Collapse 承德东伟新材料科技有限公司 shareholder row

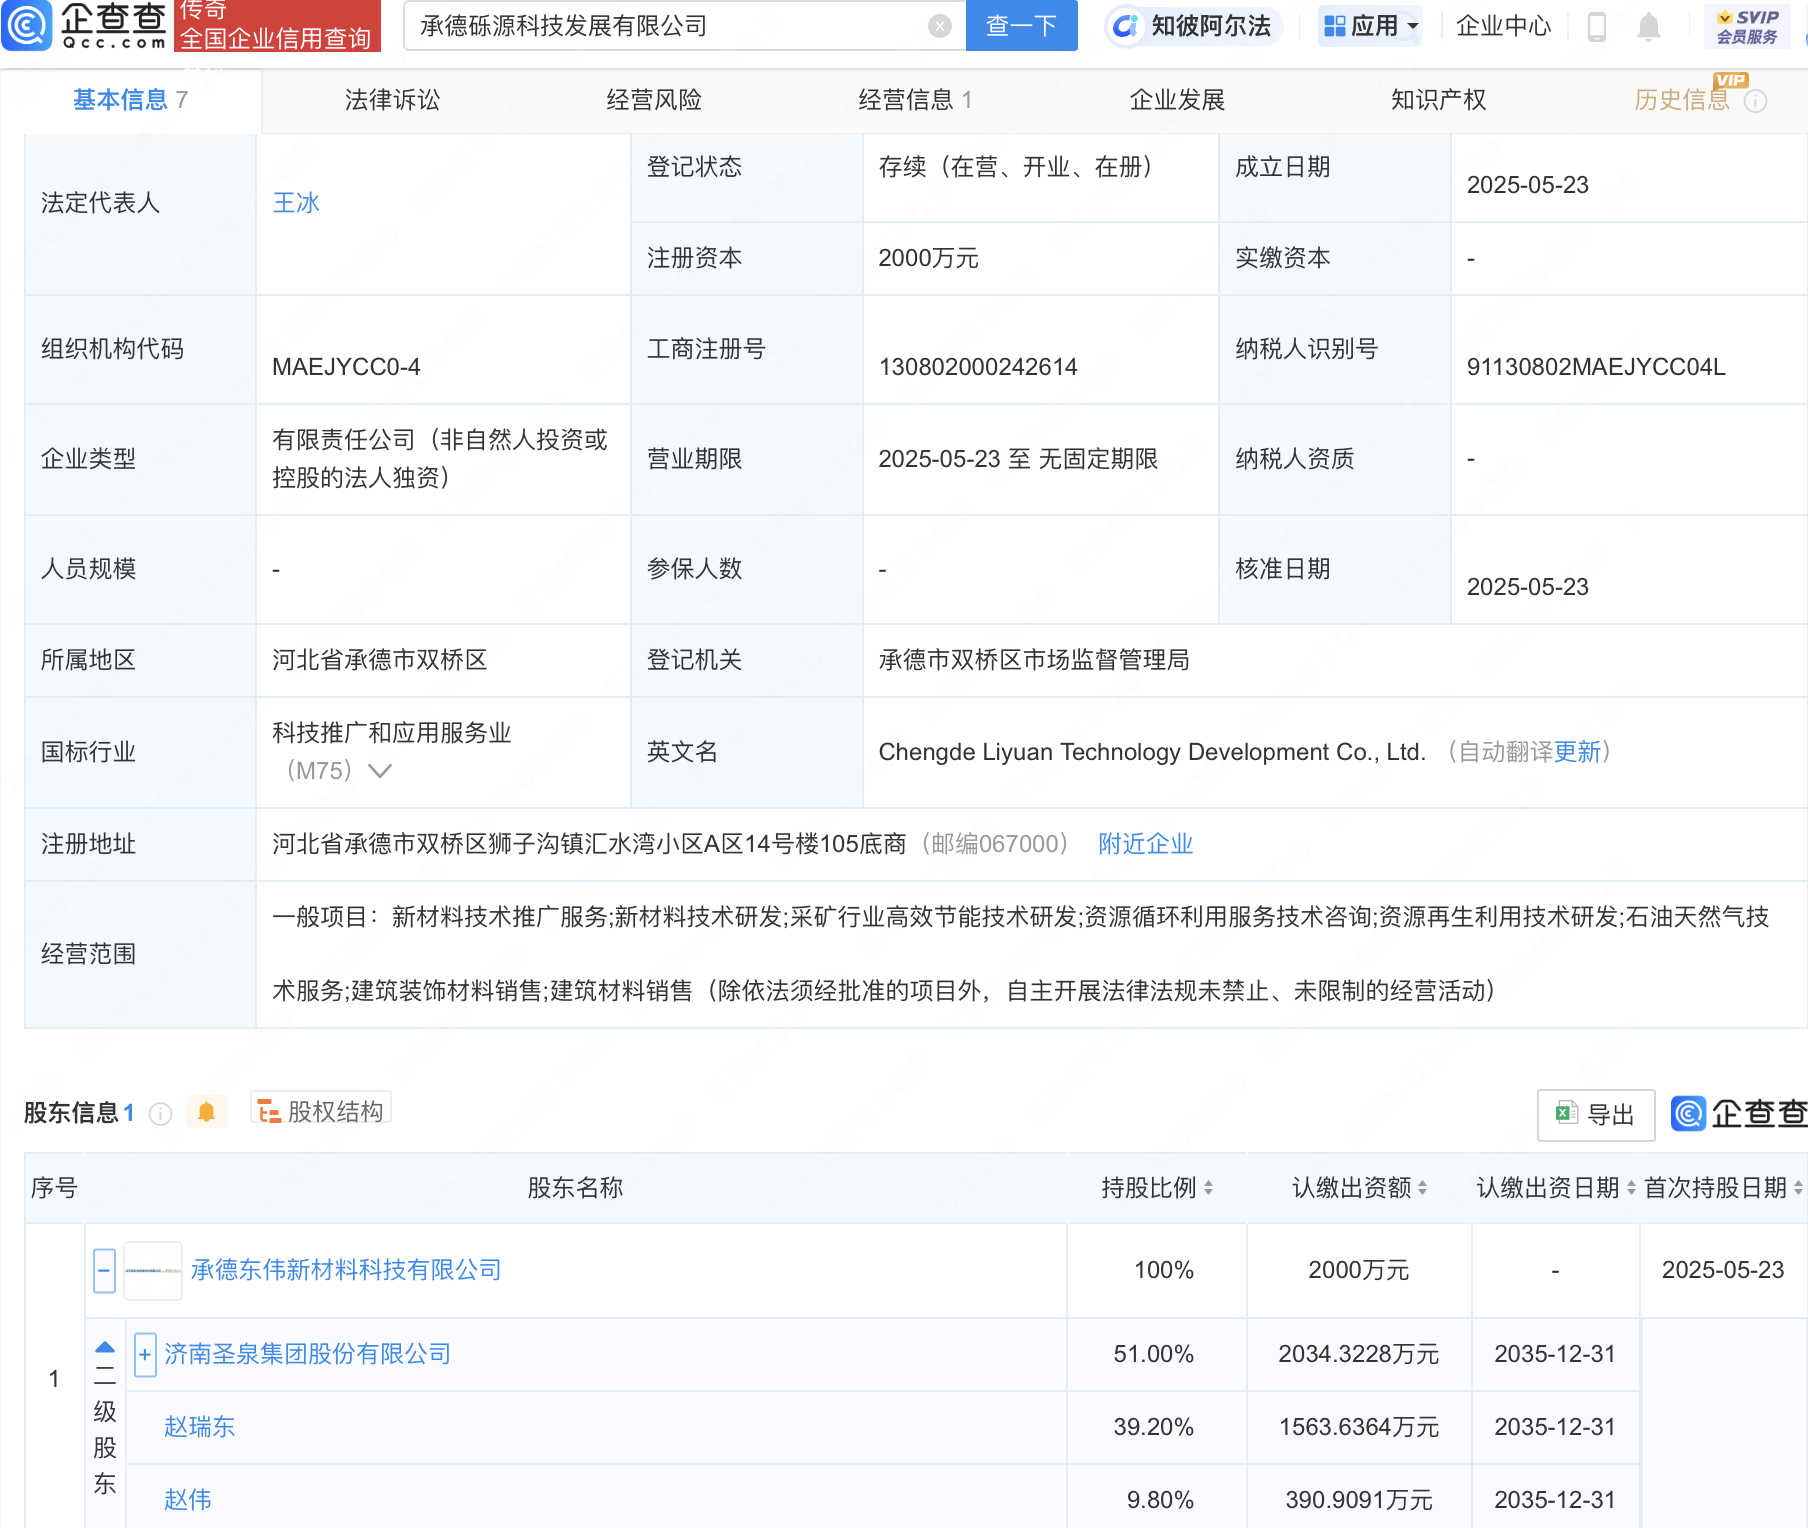[104, 1271]
